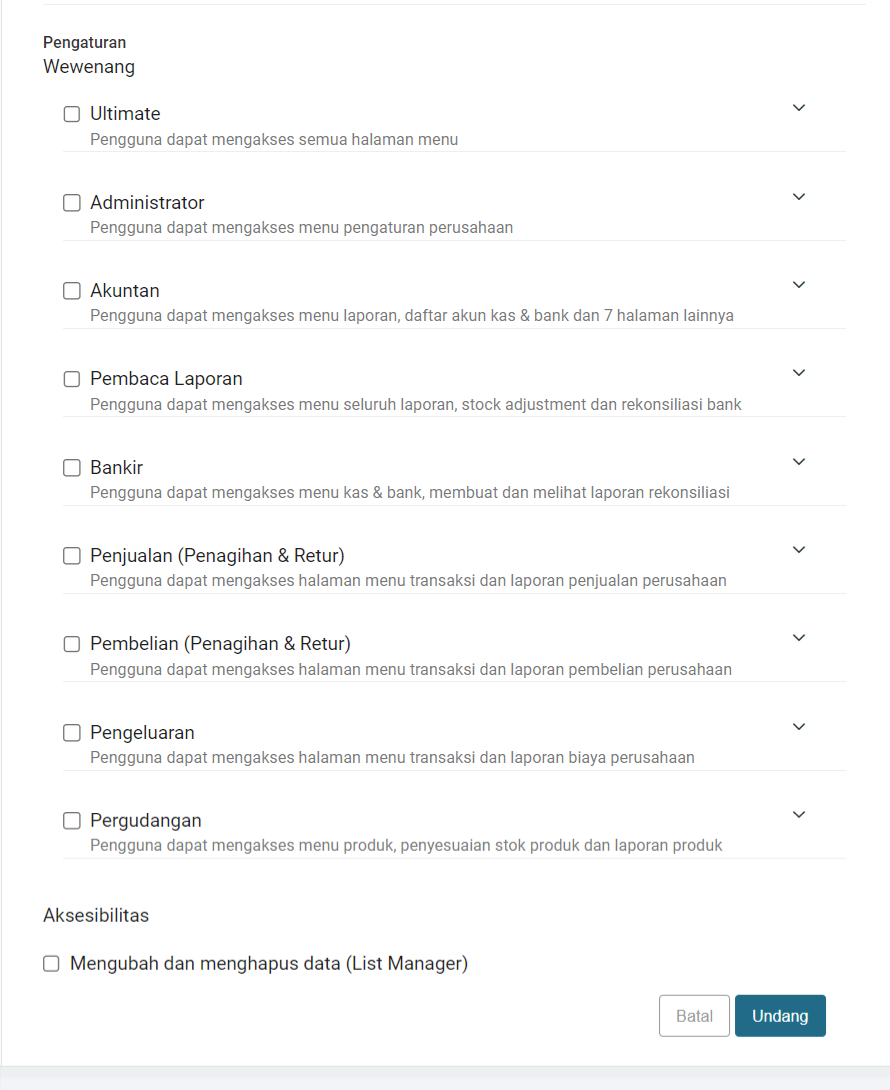Expand the Ultimate role chevron
890x1090 pixels.
click(799, 108)
